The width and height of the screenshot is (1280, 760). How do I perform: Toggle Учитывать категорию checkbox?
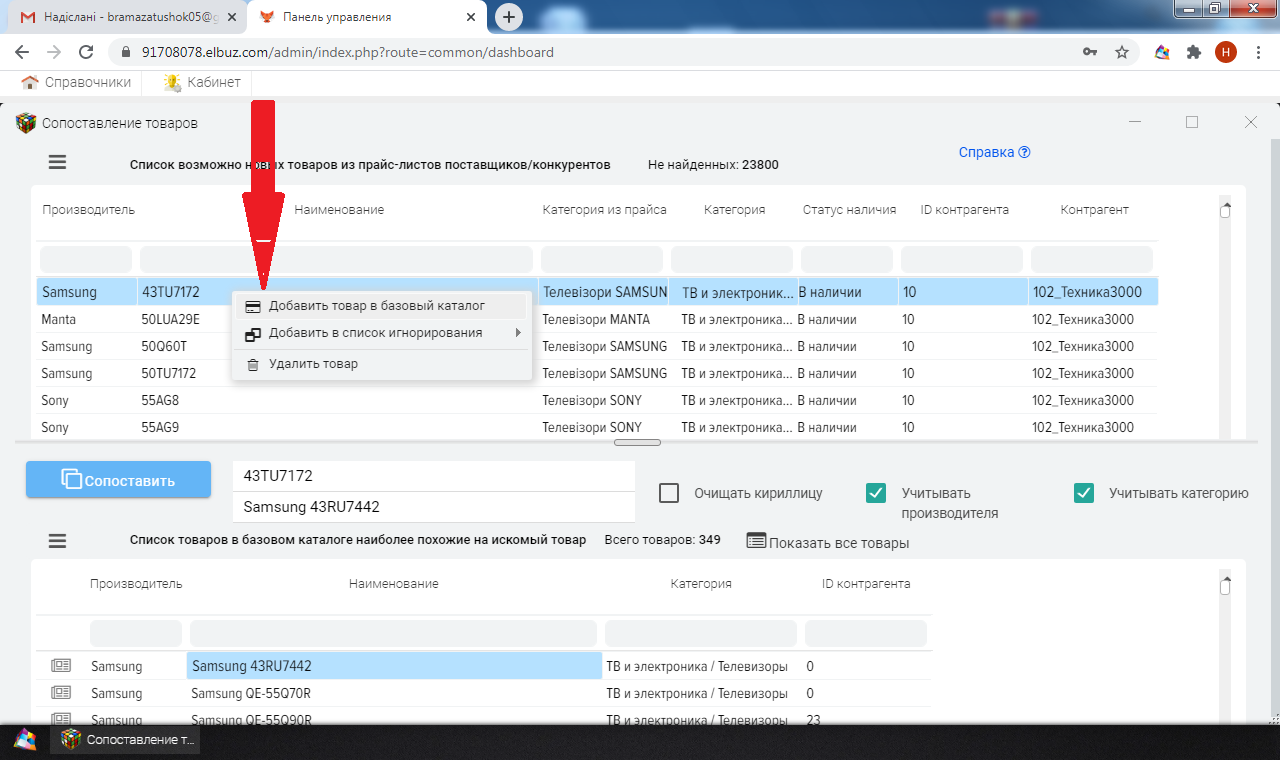[1083, 493]
